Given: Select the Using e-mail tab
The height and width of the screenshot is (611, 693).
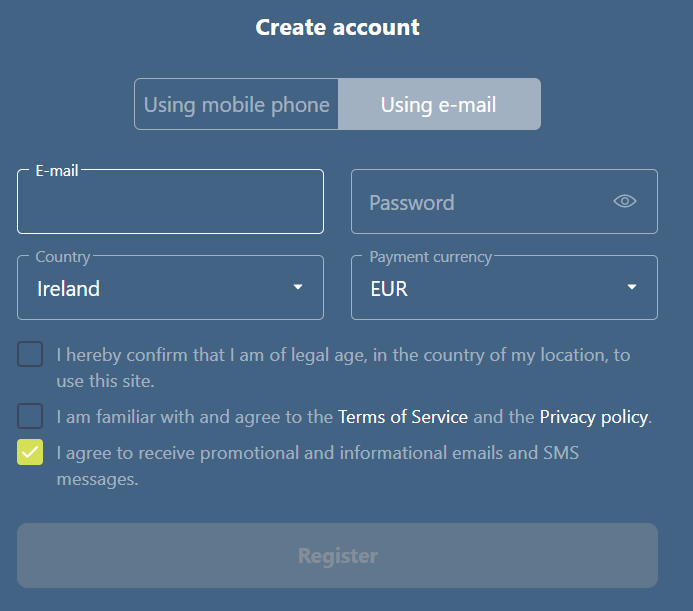Looking at the screenshot, I should tap(439, 104).
